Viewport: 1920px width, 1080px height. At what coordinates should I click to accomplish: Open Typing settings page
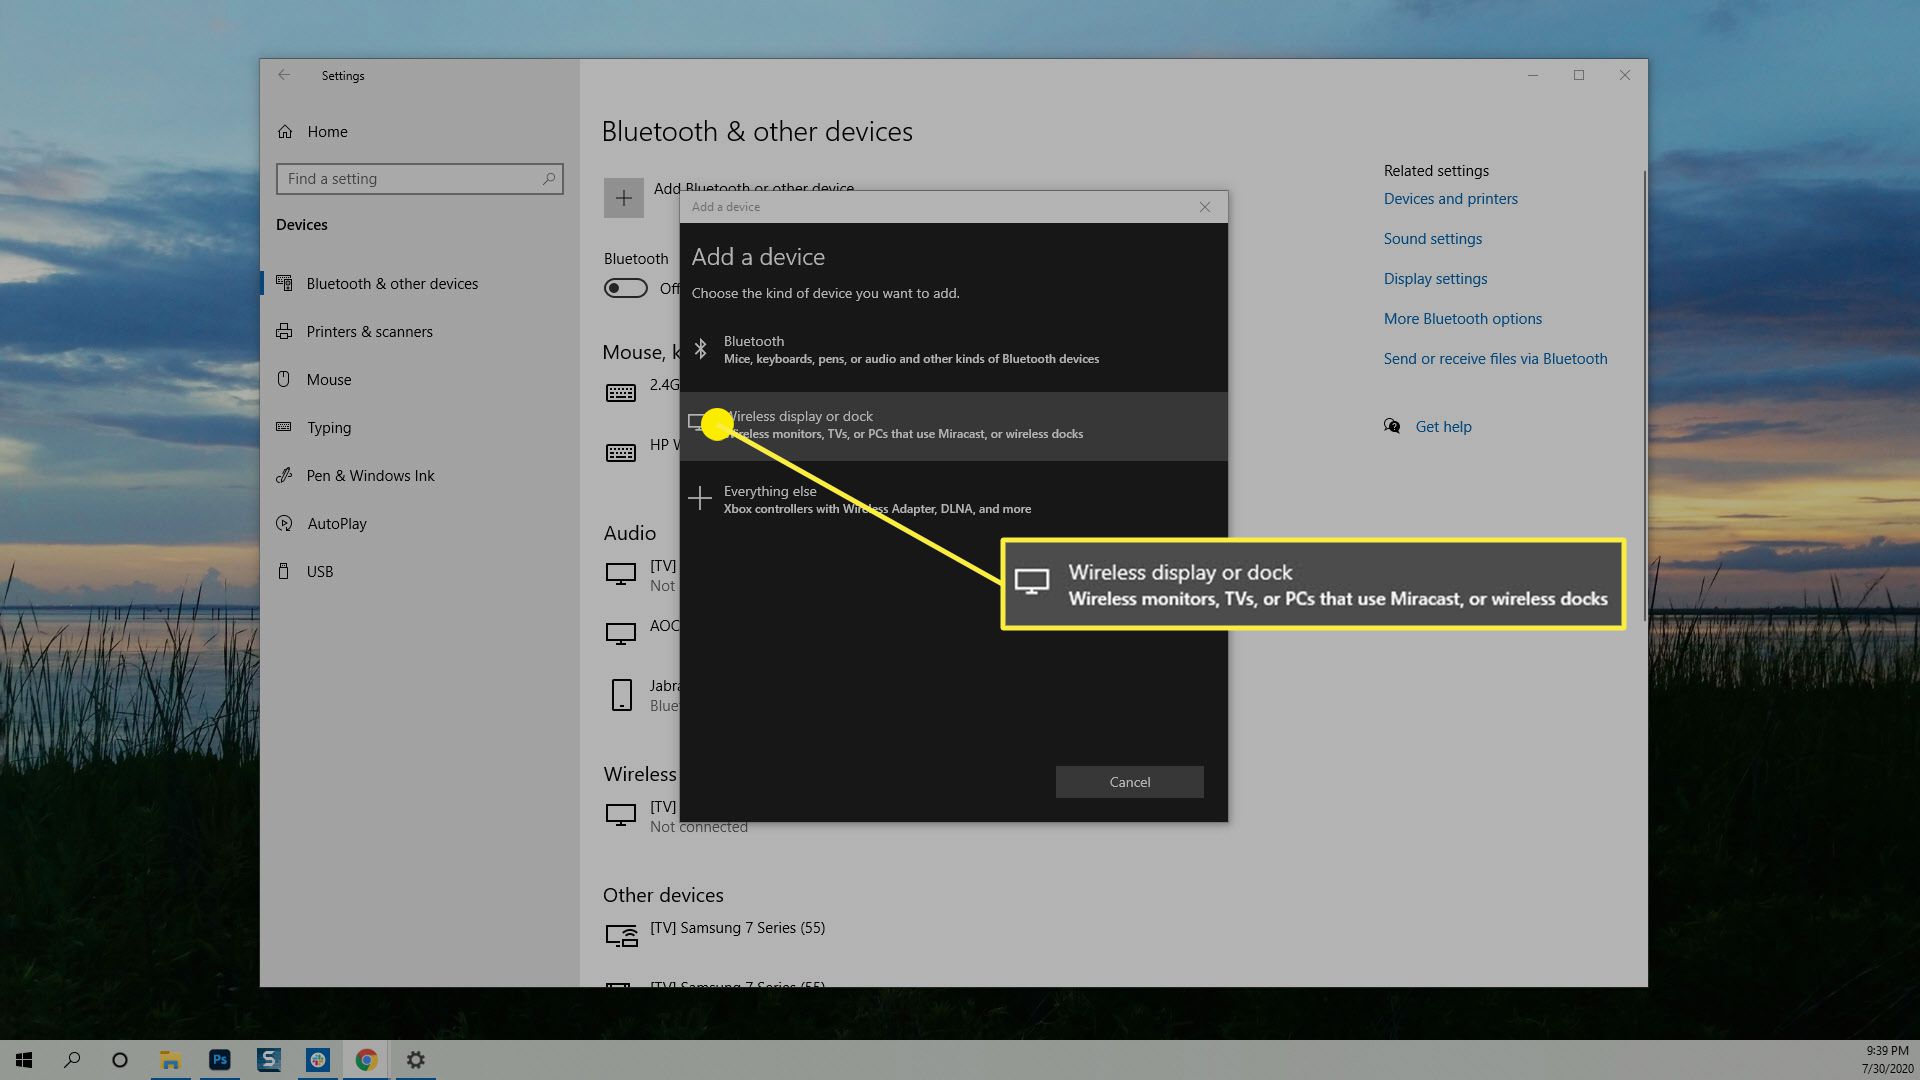click(x=328, y=427)
